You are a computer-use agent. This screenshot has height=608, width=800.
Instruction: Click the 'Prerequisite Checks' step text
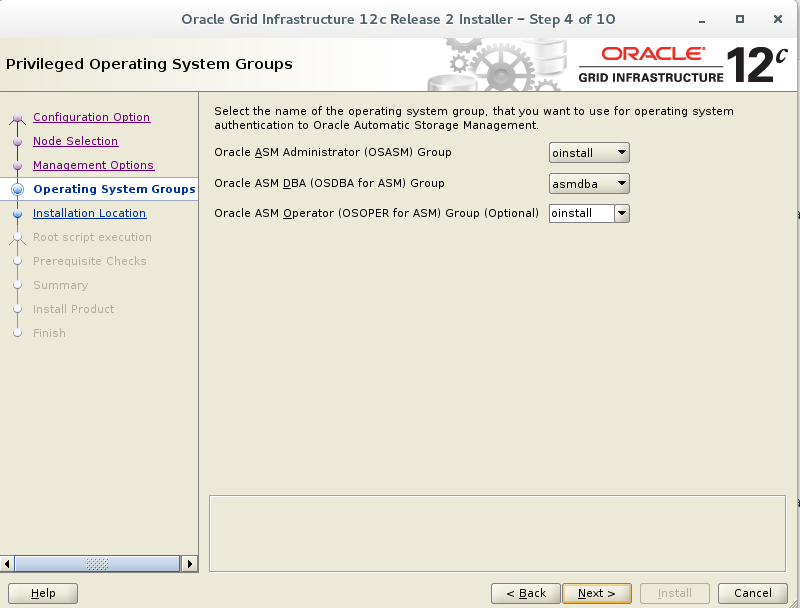click(90, 261)
